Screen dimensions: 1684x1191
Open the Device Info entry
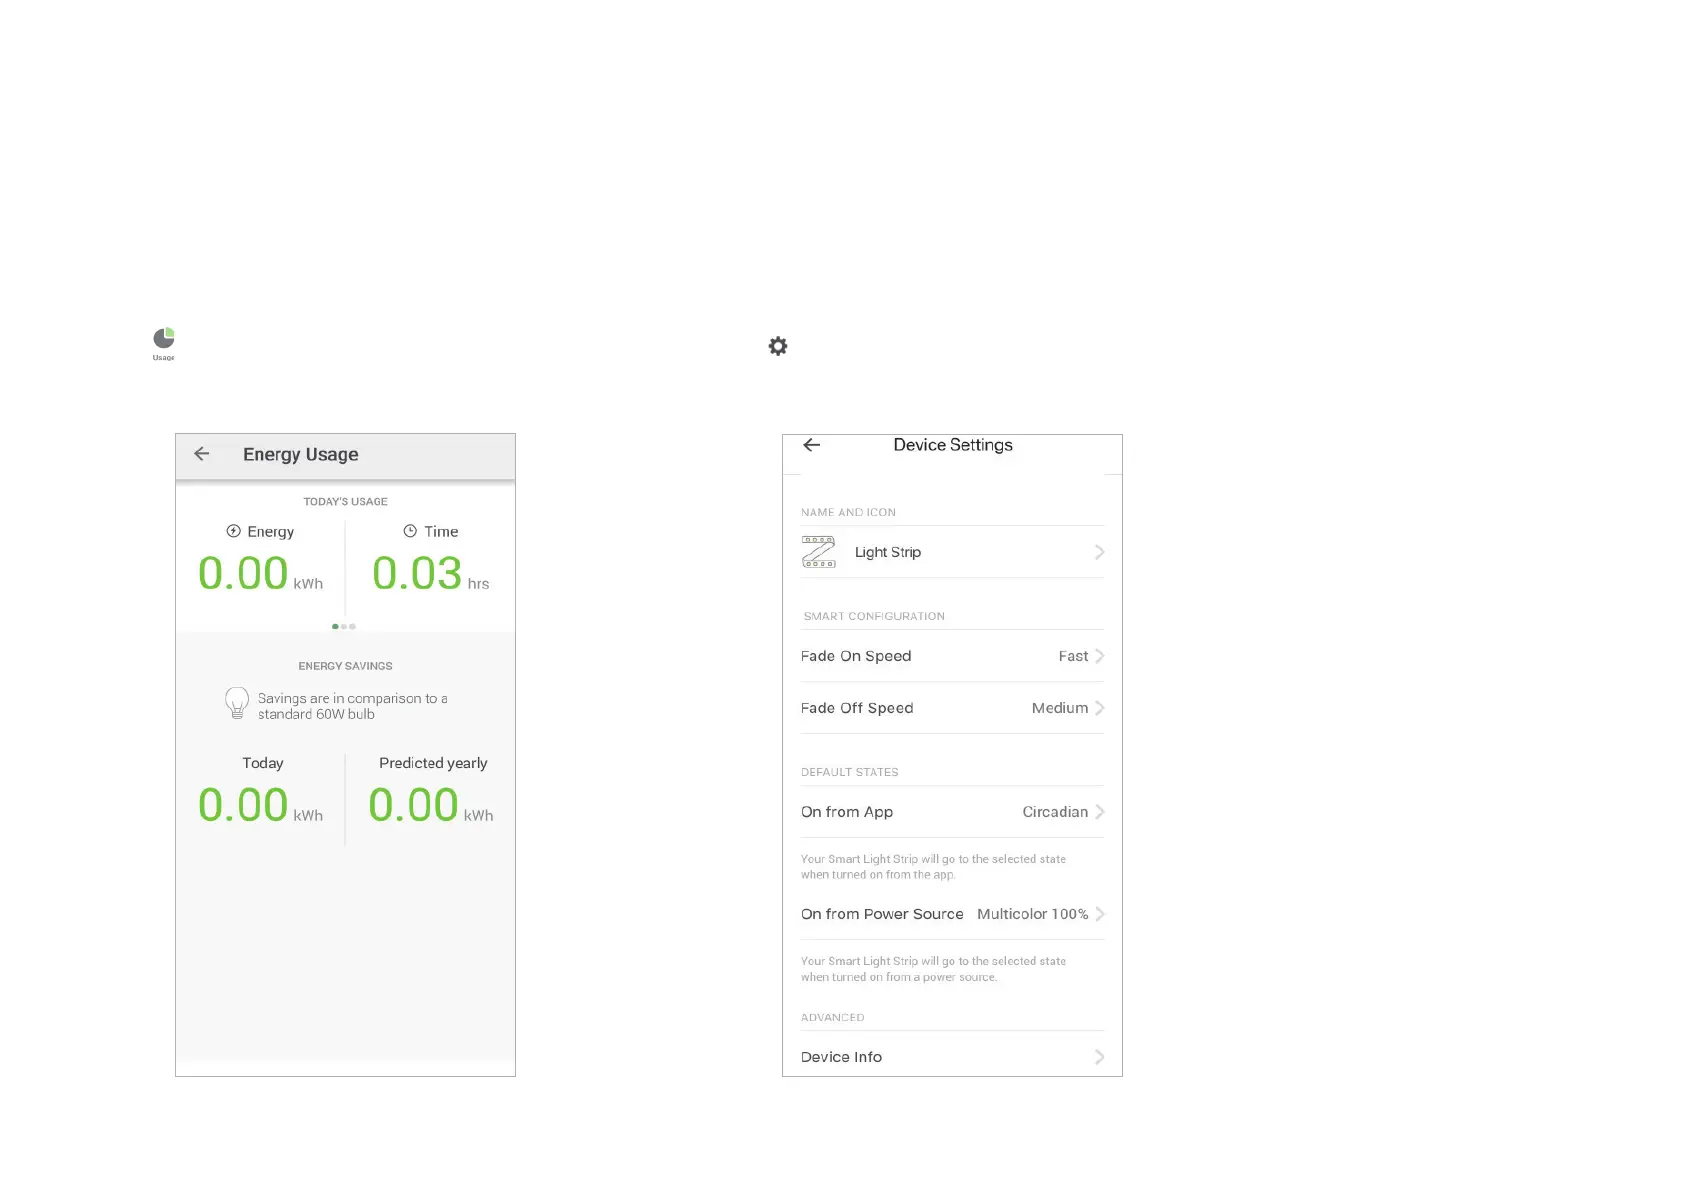click(842, 1057)
